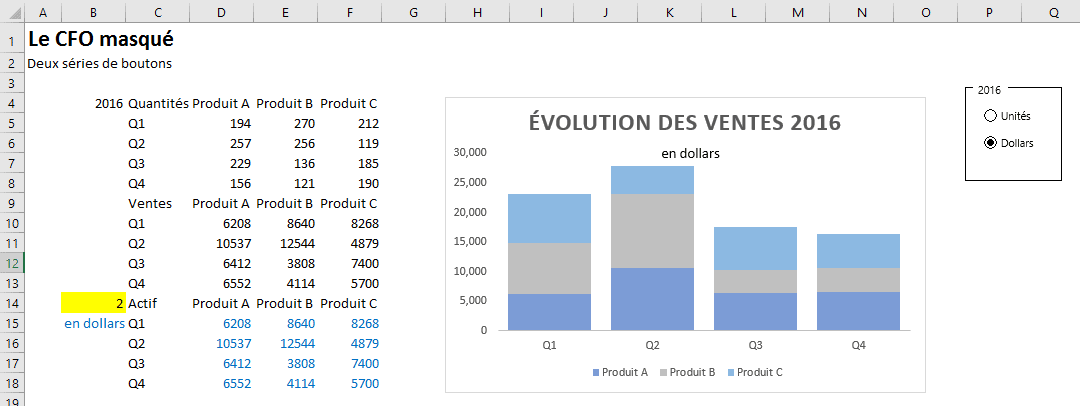Screen dimensions: 1080x406
Task: Click the yellow cell containing 2
Action: 93,303
